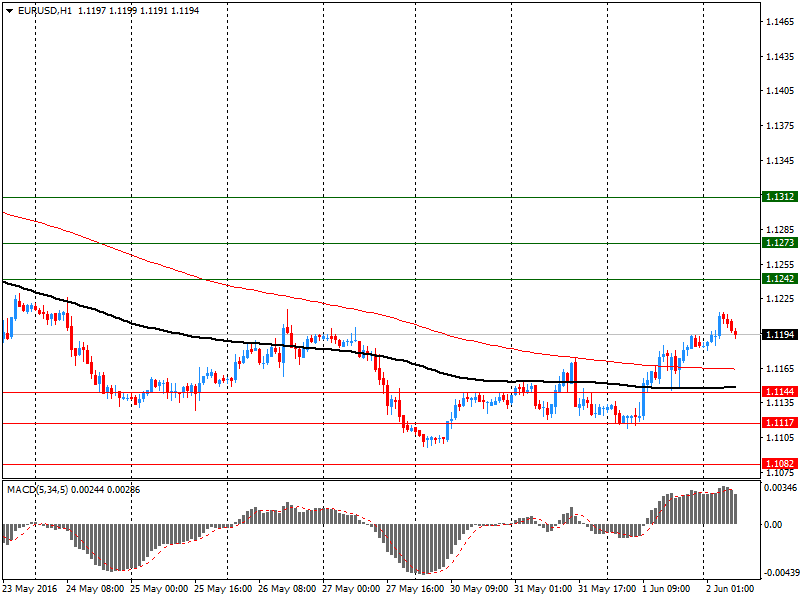Select the 1.1242 green resistance level label
The width and height of the screenshot is (800, 600).
(780, 279)
